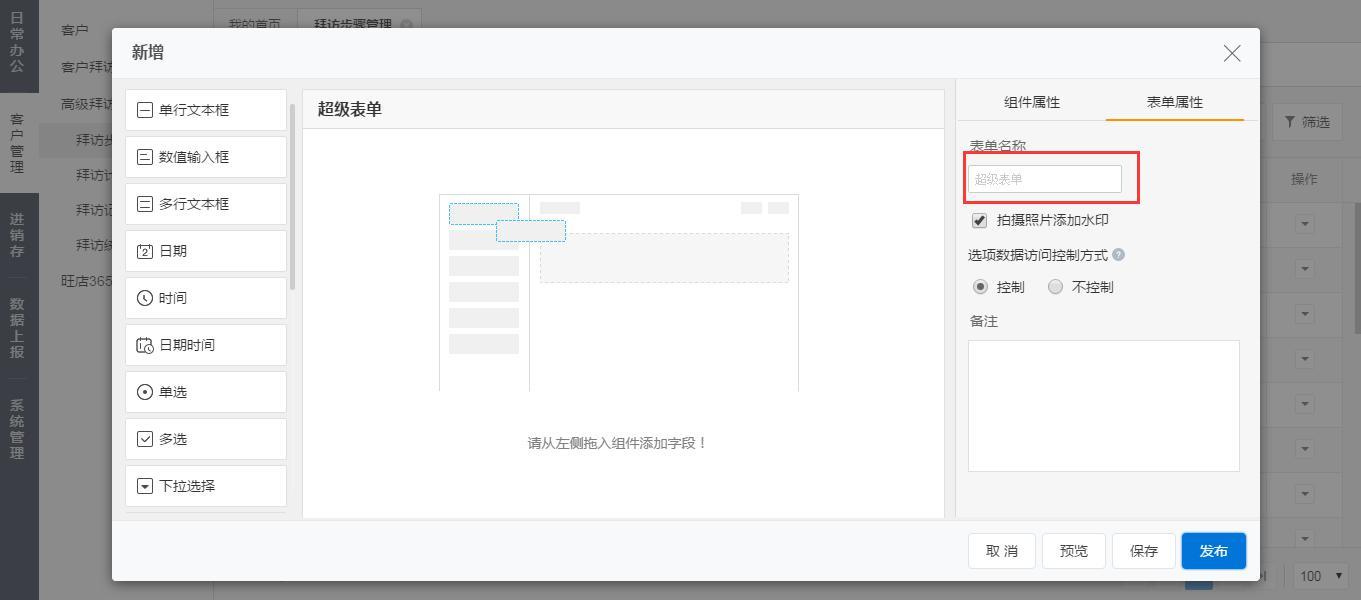
Task: Click the 预览 preview button
Action: [1074, 551]
